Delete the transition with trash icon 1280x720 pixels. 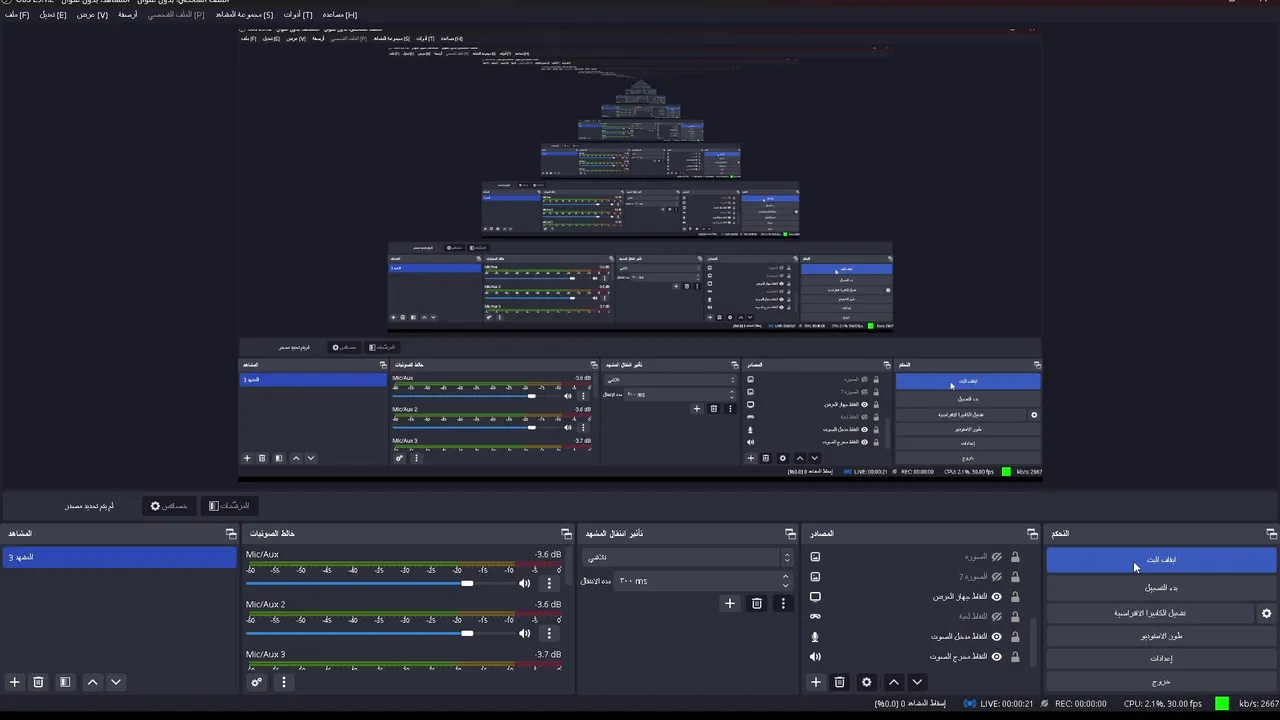click(x=757, y=603)
